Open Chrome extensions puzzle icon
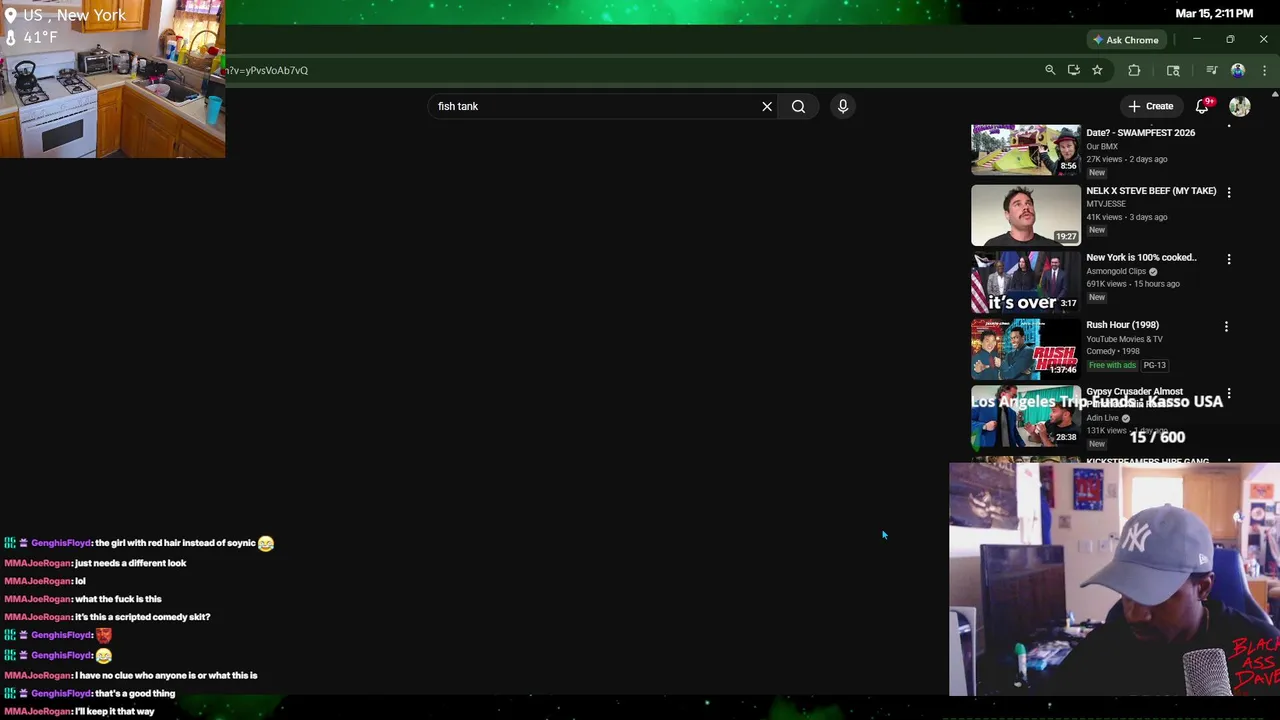Screen dimensions: 1280x720 1134,70
